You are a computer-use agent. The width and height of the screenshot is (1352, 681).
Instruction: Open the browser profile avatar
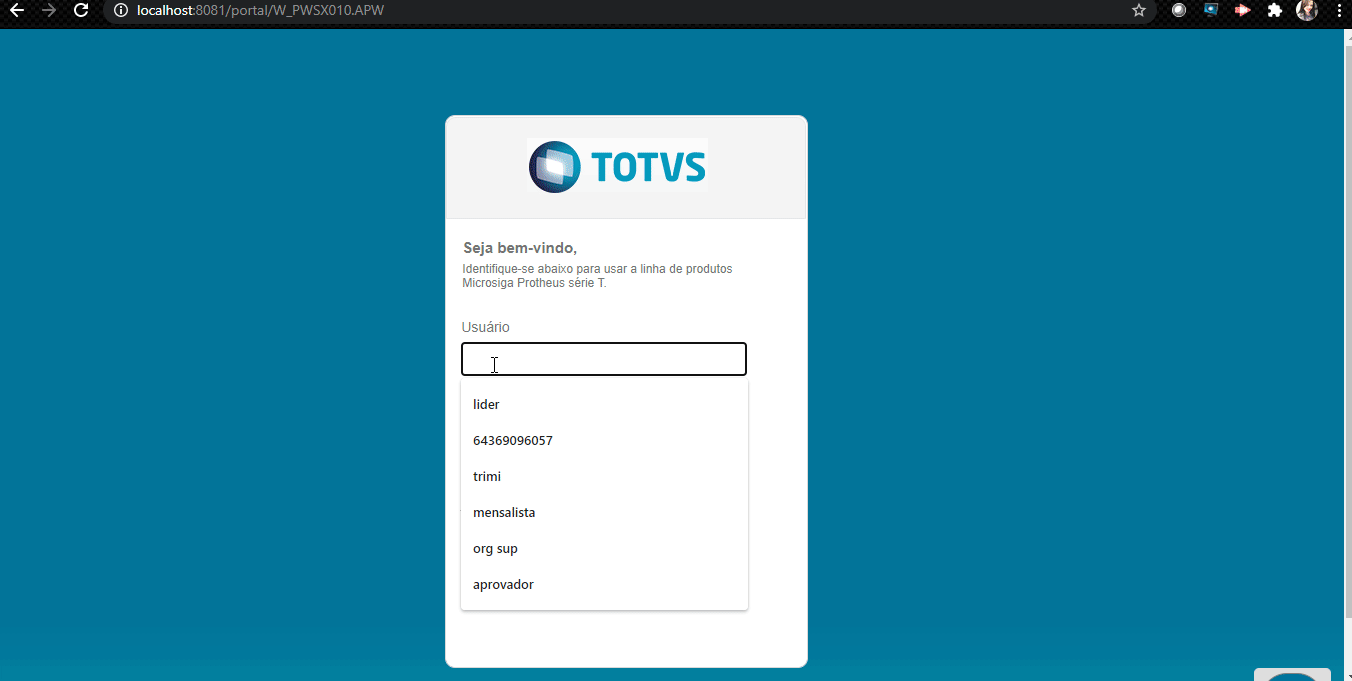click(1306, 10)
